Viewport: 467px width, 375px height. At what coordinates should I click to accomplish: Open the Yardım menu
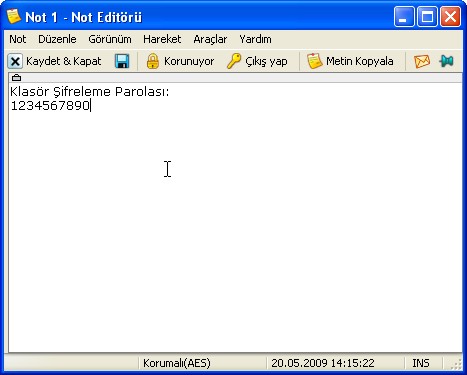tap(255, 39)
